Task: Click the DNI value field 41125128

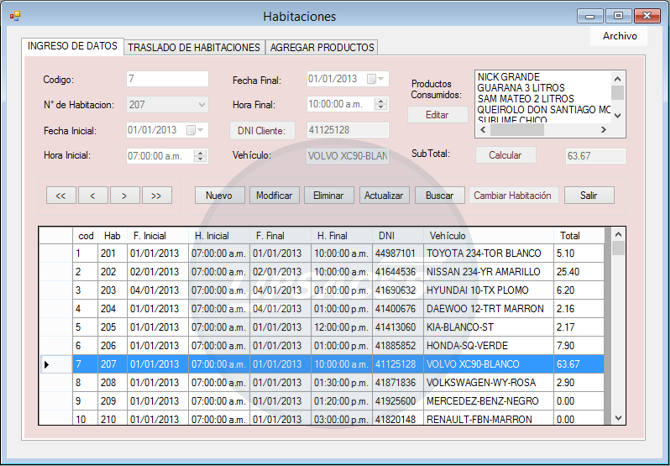Action: [348, 130]
